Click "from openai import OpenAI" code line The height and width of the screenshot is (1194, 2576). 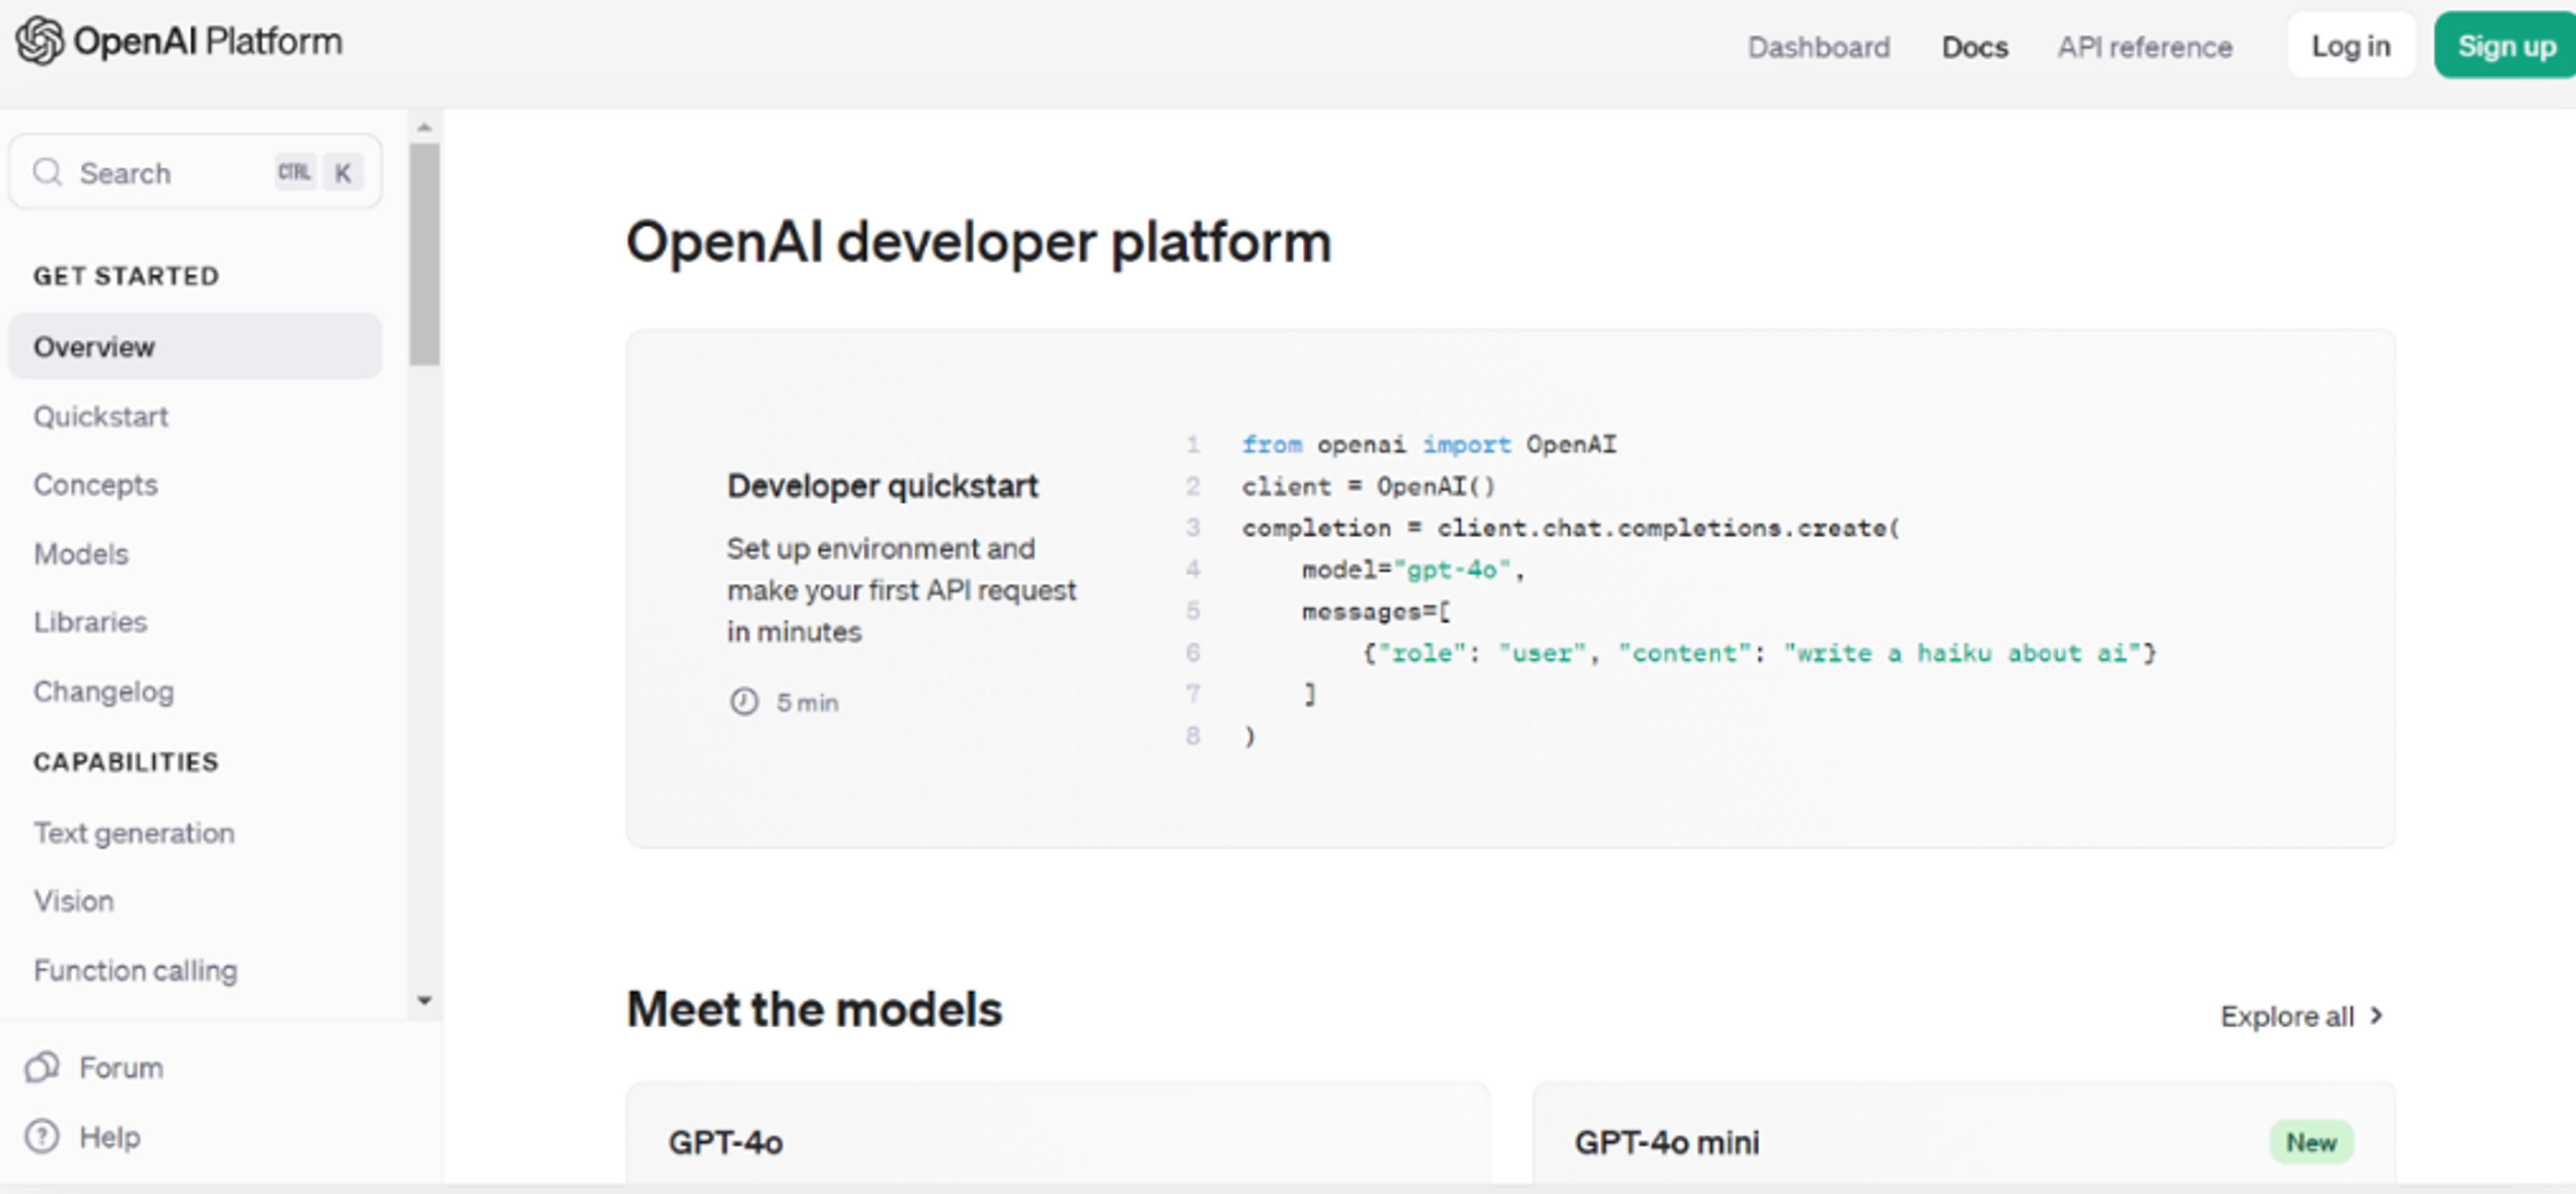click(1429, 444)
